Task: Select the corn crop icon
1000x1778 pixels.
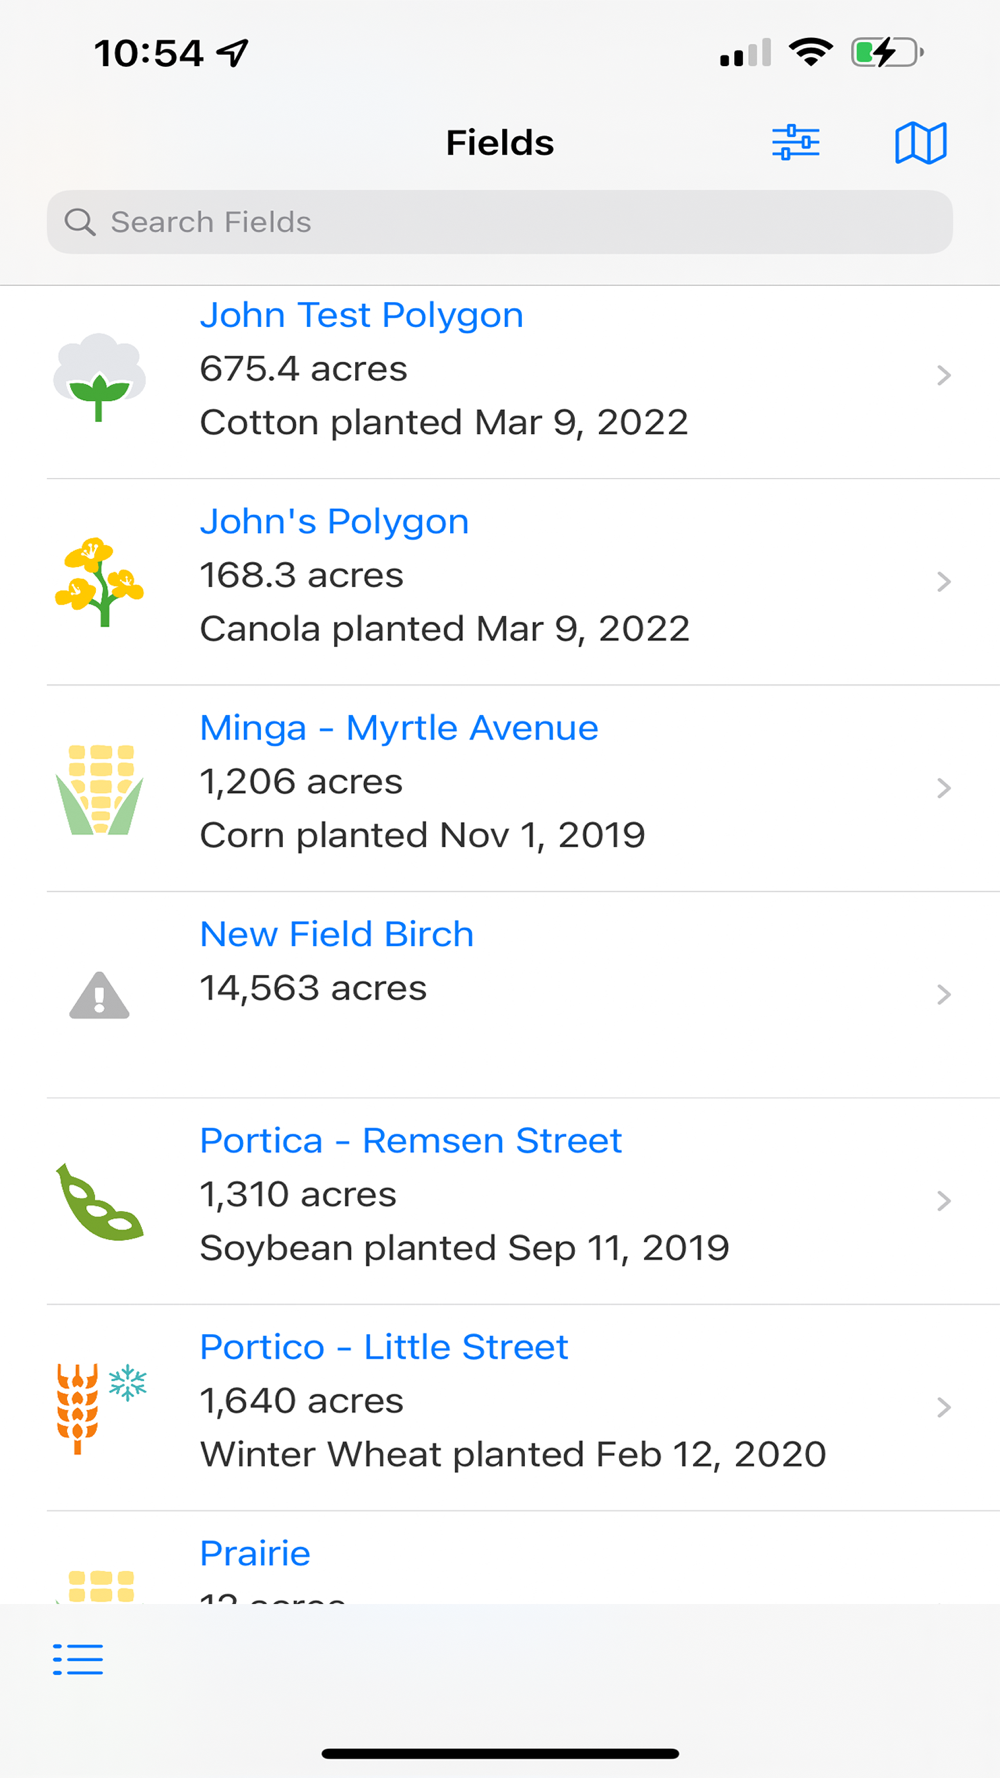Action: click(x=99, y=789)
